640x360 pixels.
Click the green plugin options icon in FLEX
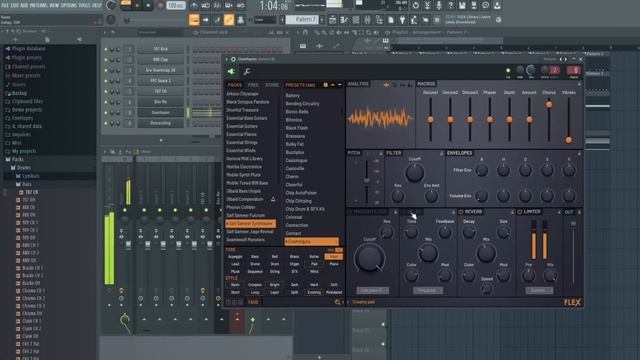231,72
